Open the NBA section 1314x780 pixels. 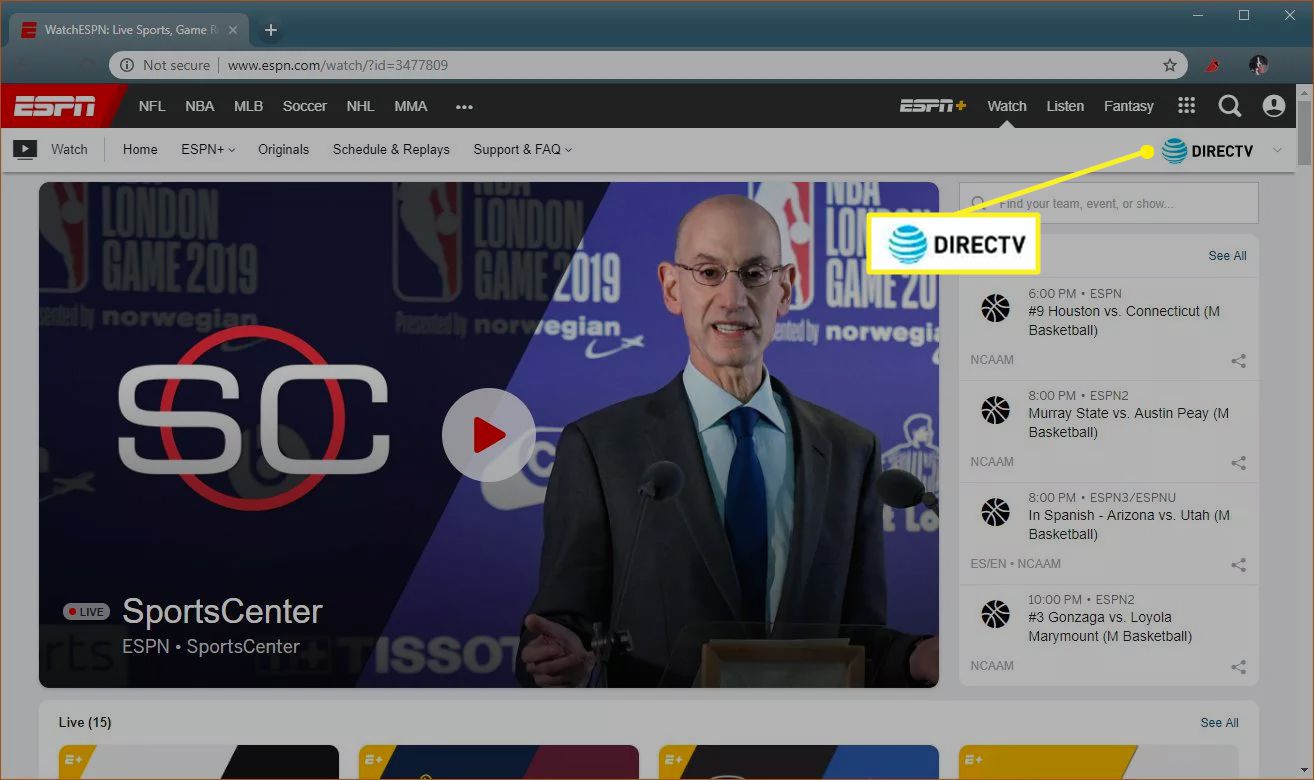[200, 106]
